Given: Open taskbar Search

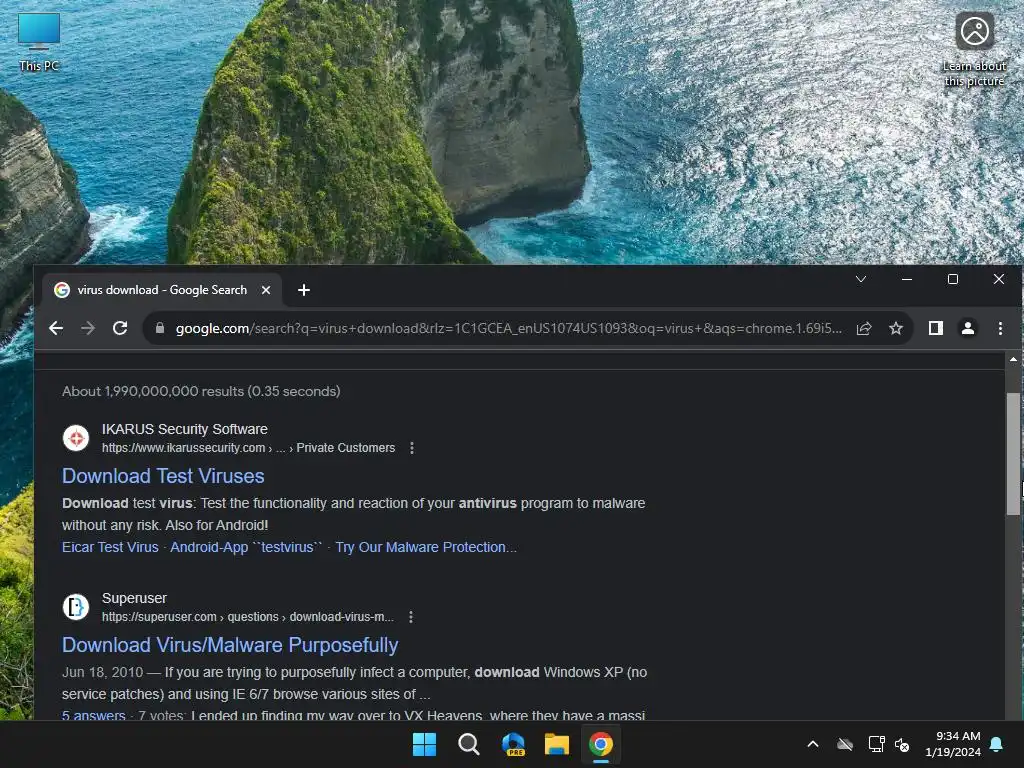Looking at the screenshot, I should (468, 744).
